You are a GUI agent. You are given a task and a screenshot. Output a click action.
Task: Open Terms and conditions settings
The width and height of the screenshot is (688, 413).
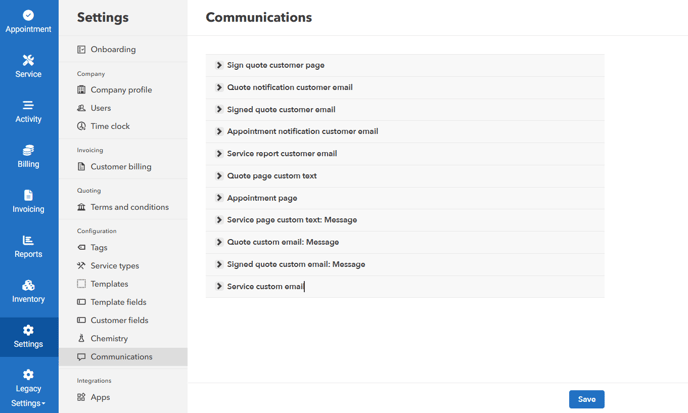(129, 207)
